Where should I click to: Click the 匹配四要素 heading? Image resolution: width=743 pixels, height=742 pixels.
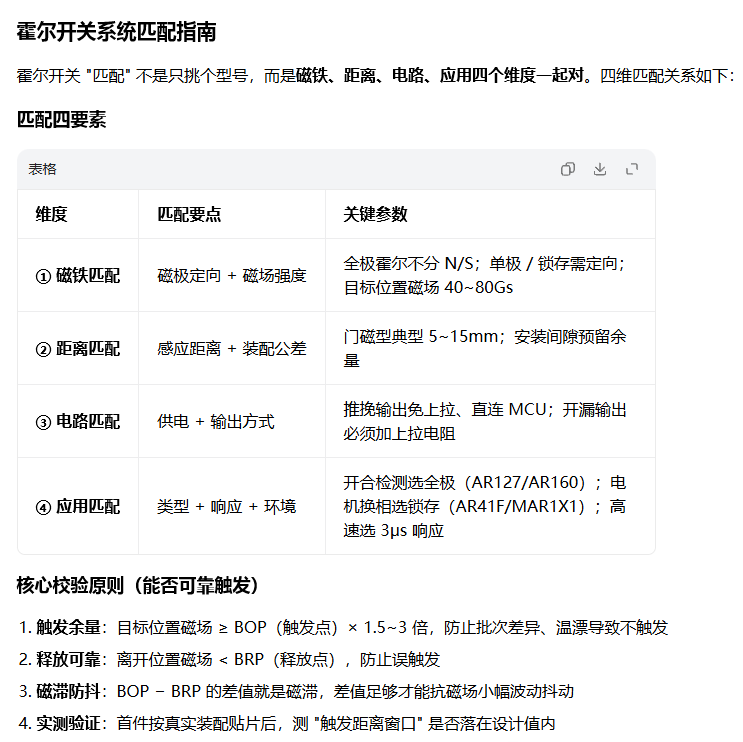[62, 119]
